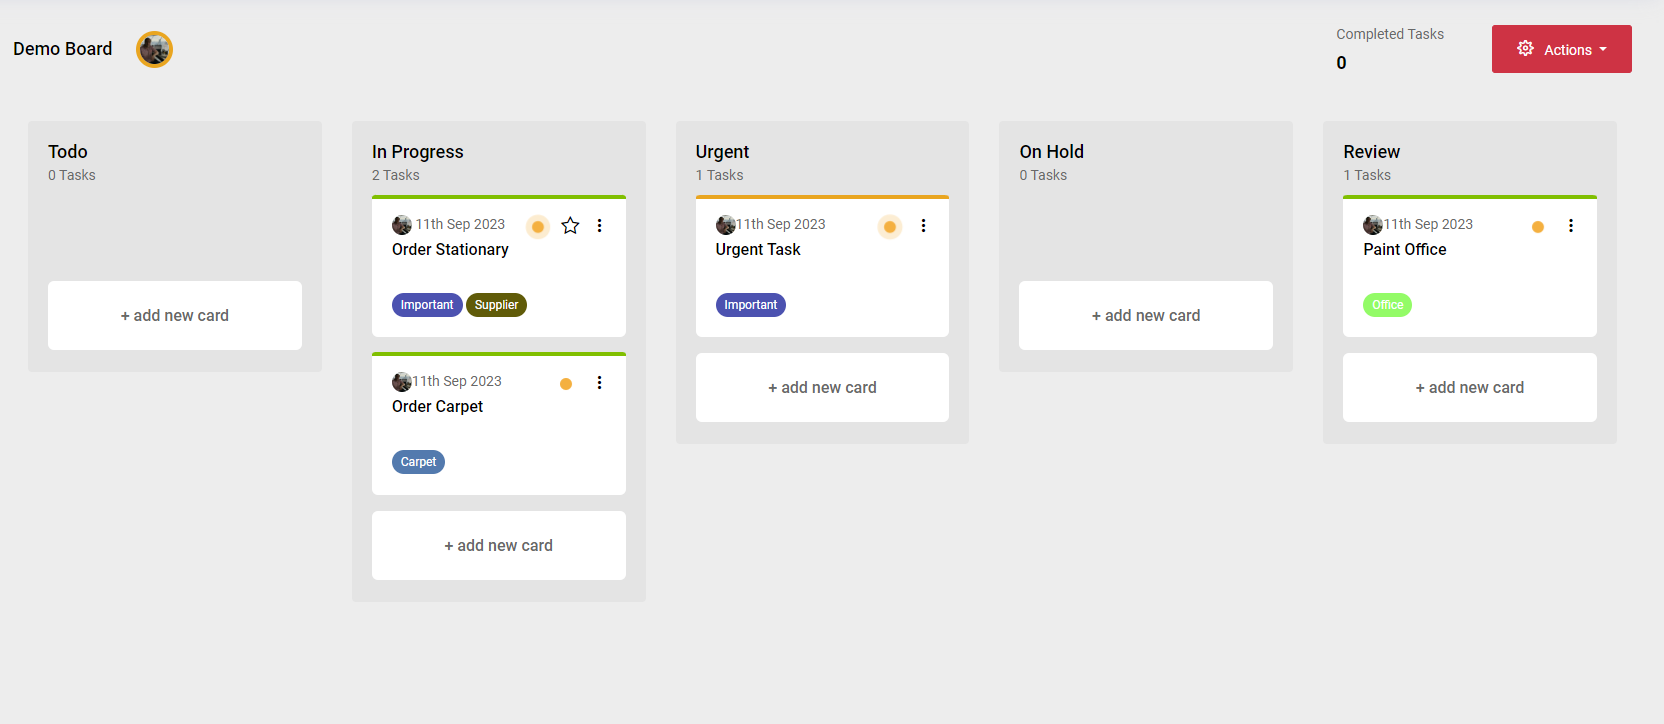Toggle the orange status dot on Order Stationary
The height and width of the screenshot is (724, 1664).
click(538, 227)
